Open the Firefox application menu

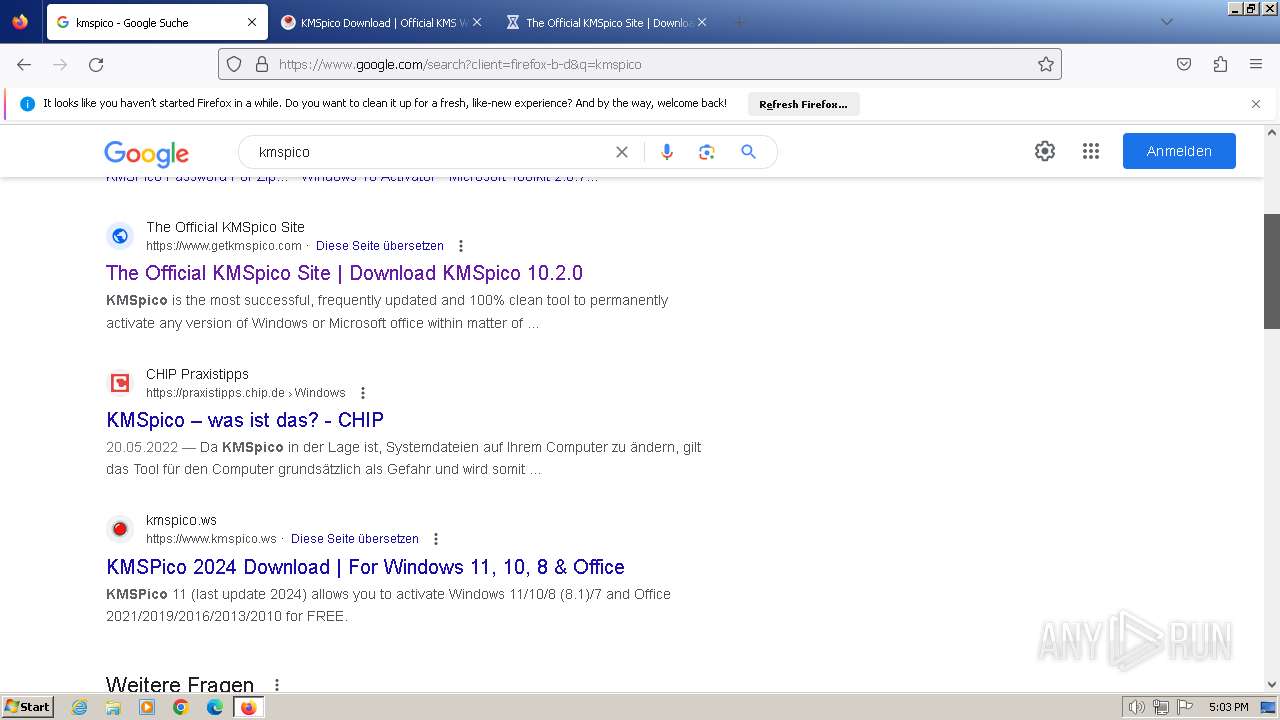point(1256,64)
